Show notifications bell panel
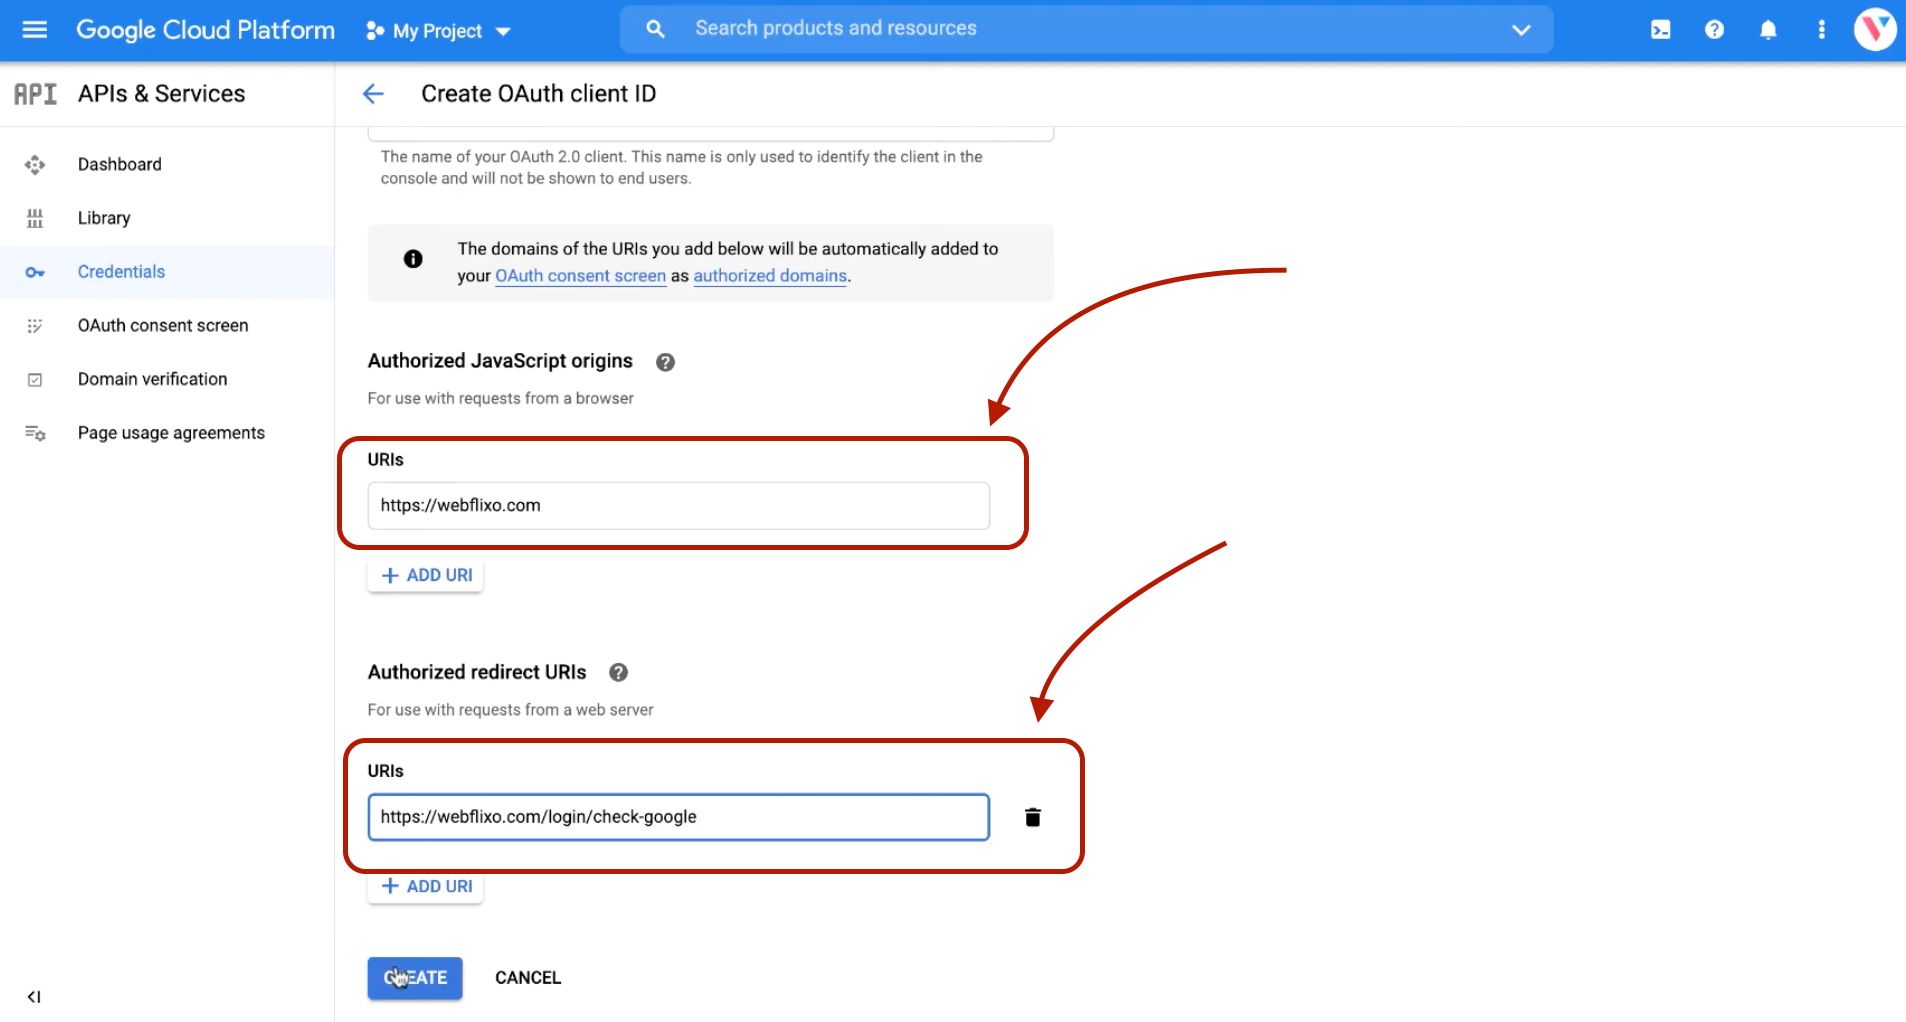 [x=1768, y=30]
